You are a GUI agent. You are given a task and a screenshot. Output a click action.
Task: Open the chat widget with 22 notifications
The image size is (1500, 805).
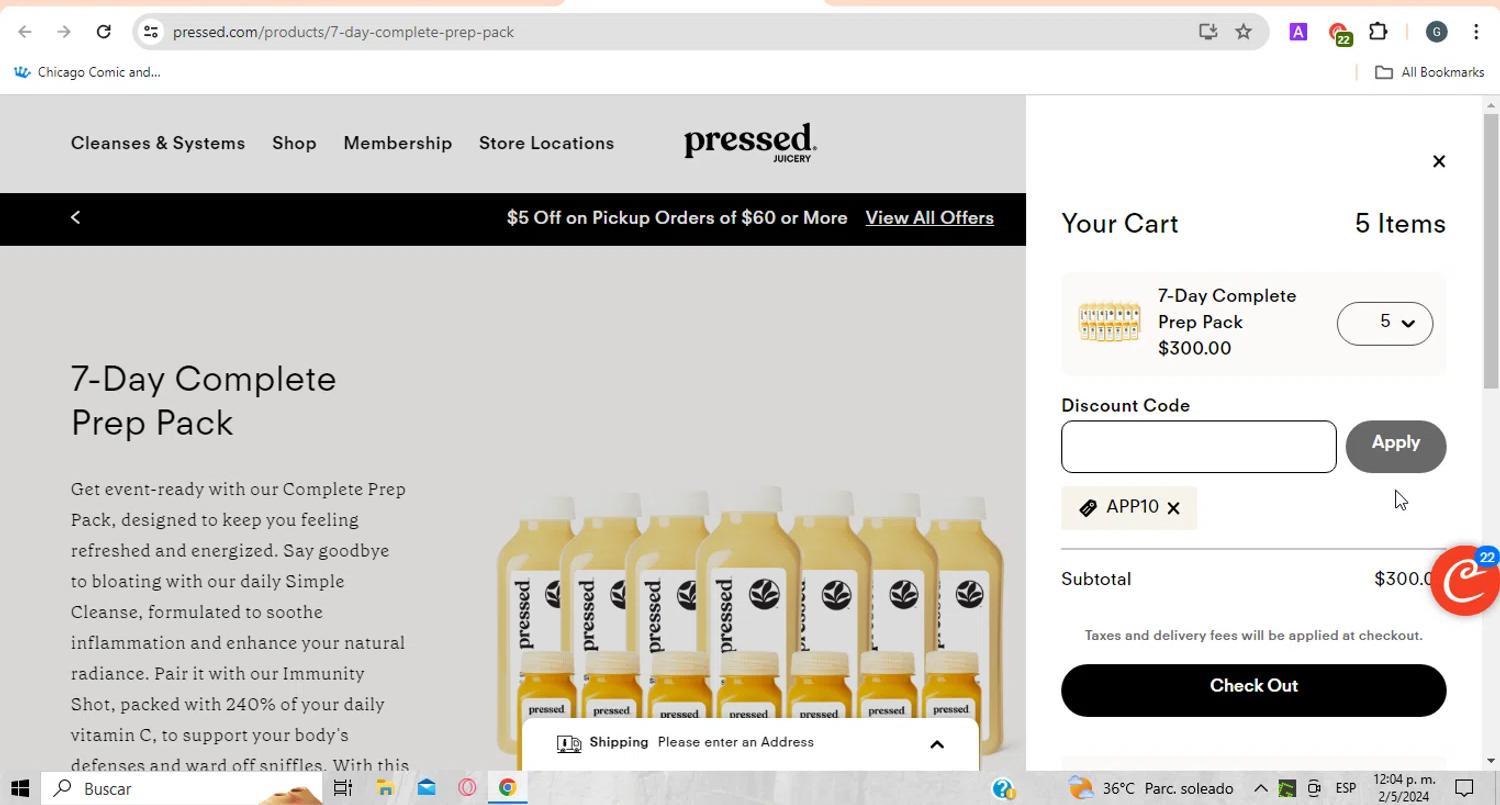[x=1464, y=581]
